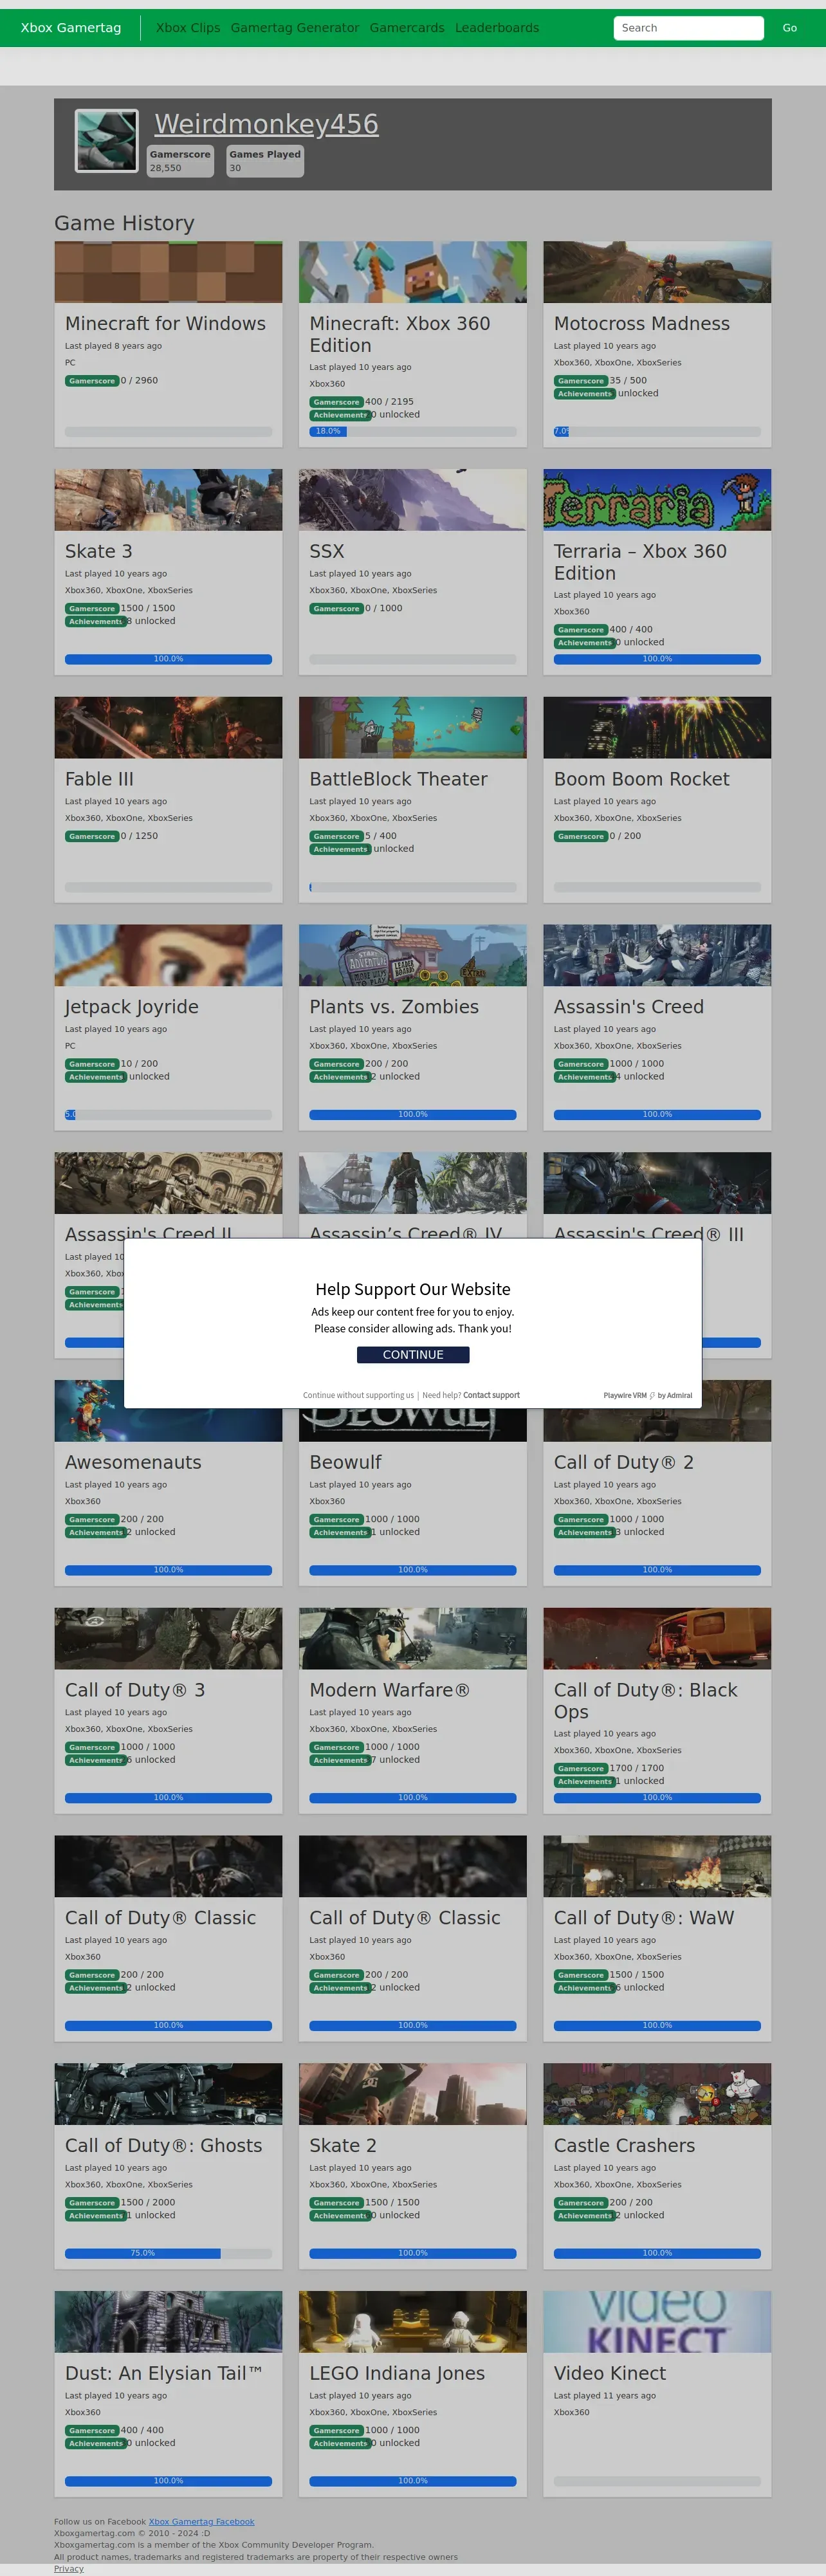Open the Castle Crashers banner image

(x=657, y=2095)
